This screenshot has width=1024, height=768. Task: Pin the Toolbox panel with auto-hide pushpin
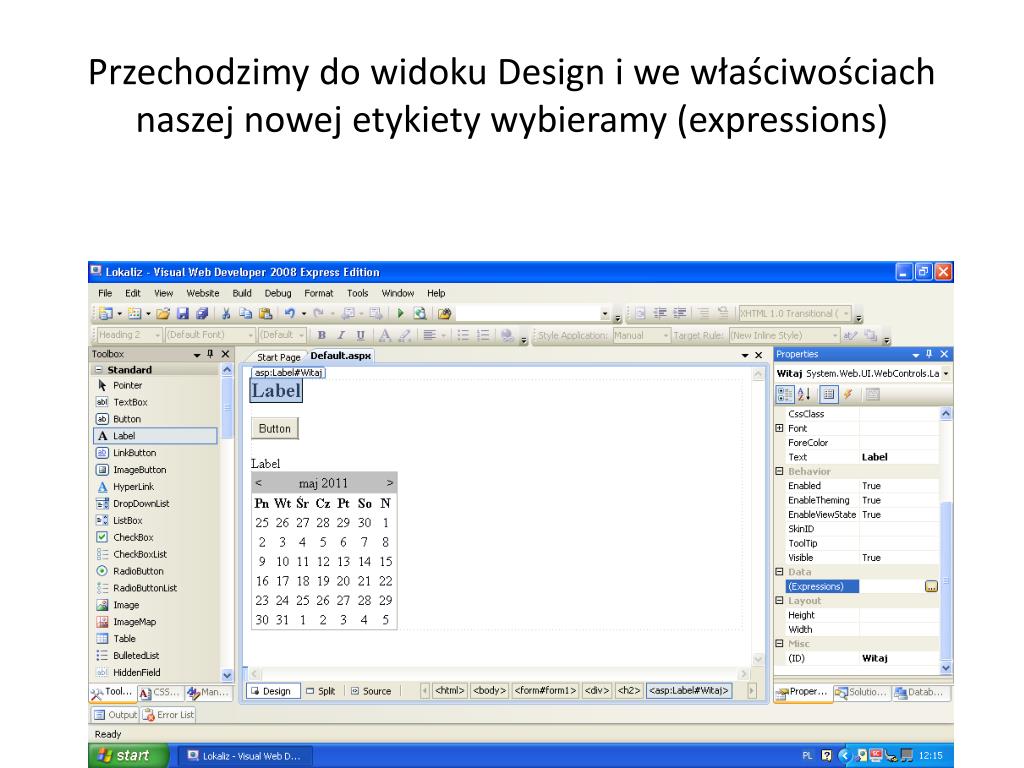pos(210,354)
